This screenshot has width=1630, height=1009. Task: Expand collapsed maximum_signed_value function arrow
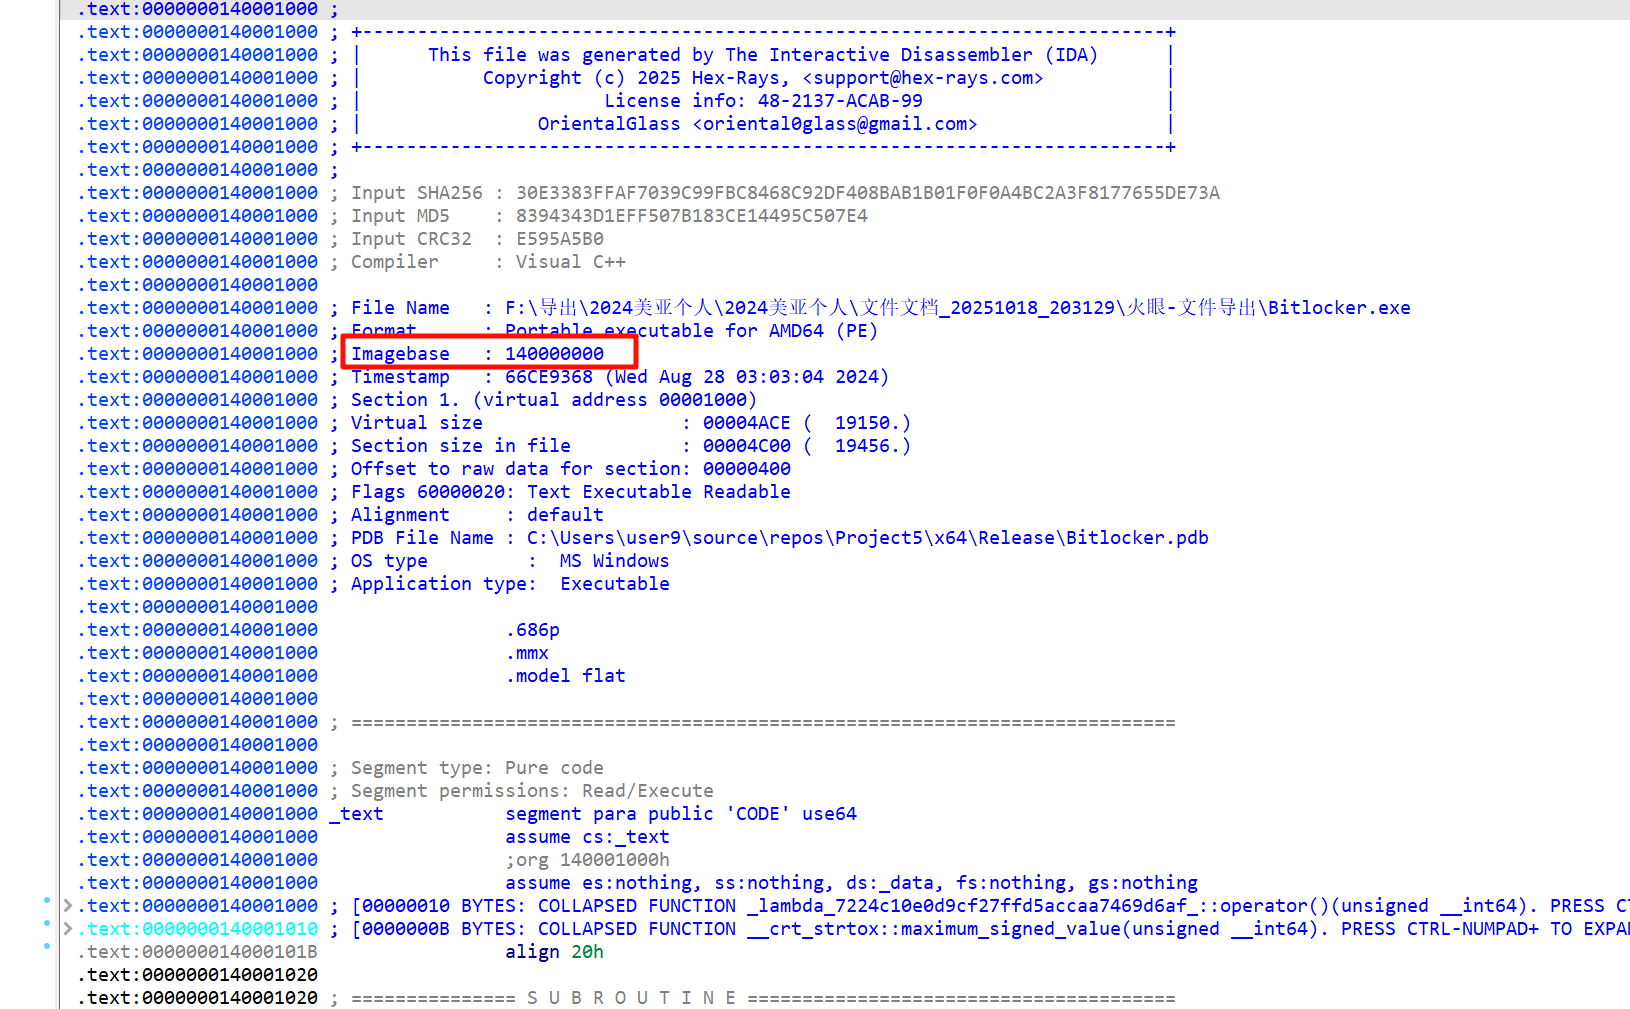(67, 929)
